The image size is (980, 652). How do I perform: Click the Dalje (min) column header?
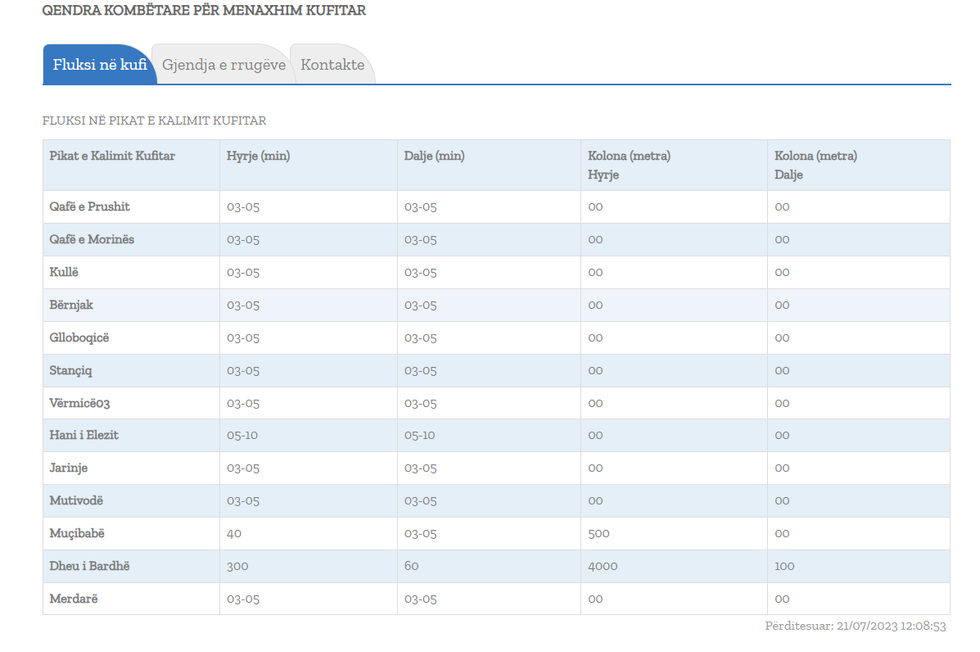(434, 156)
